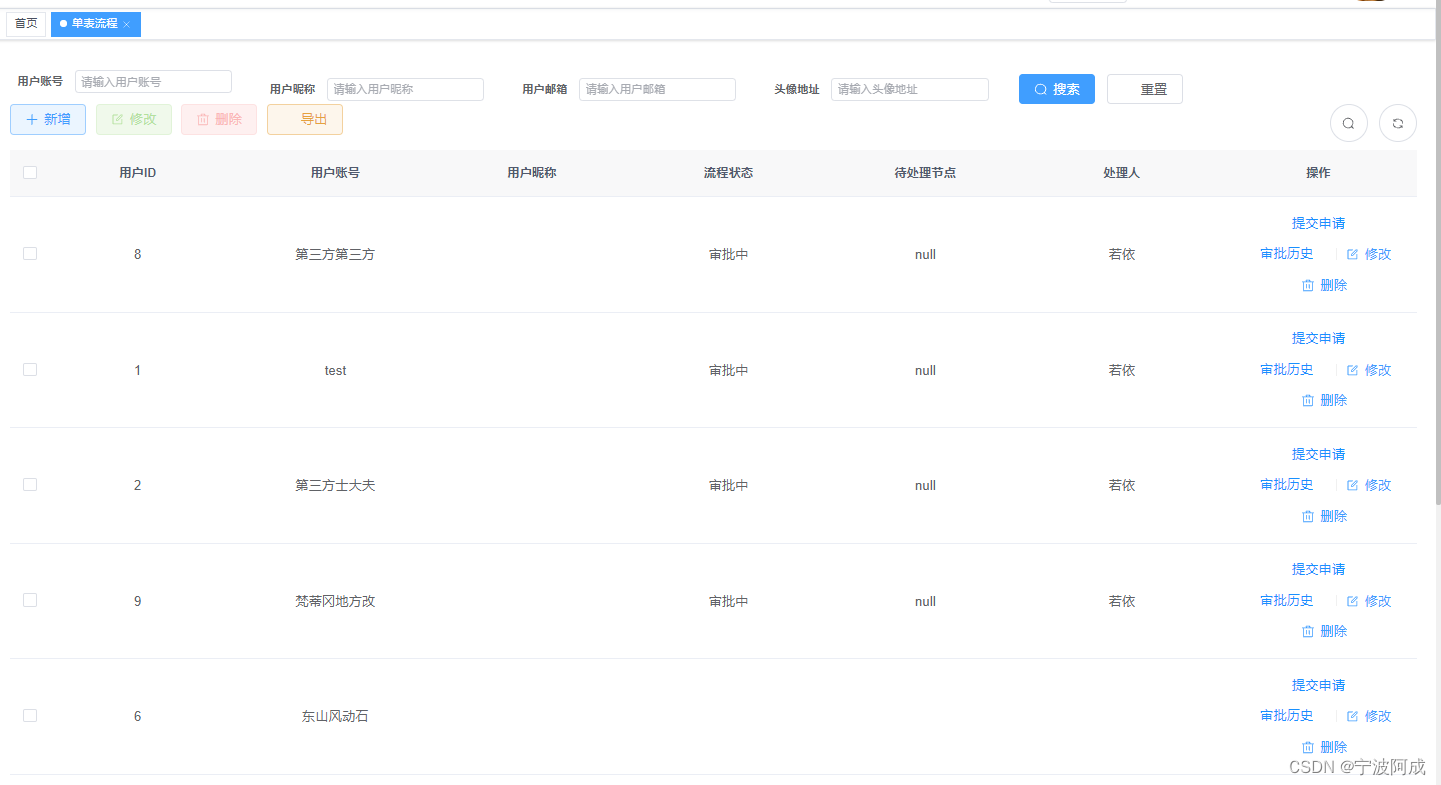
Task: Click the round search toggle icon
Action: (1348, 123)
